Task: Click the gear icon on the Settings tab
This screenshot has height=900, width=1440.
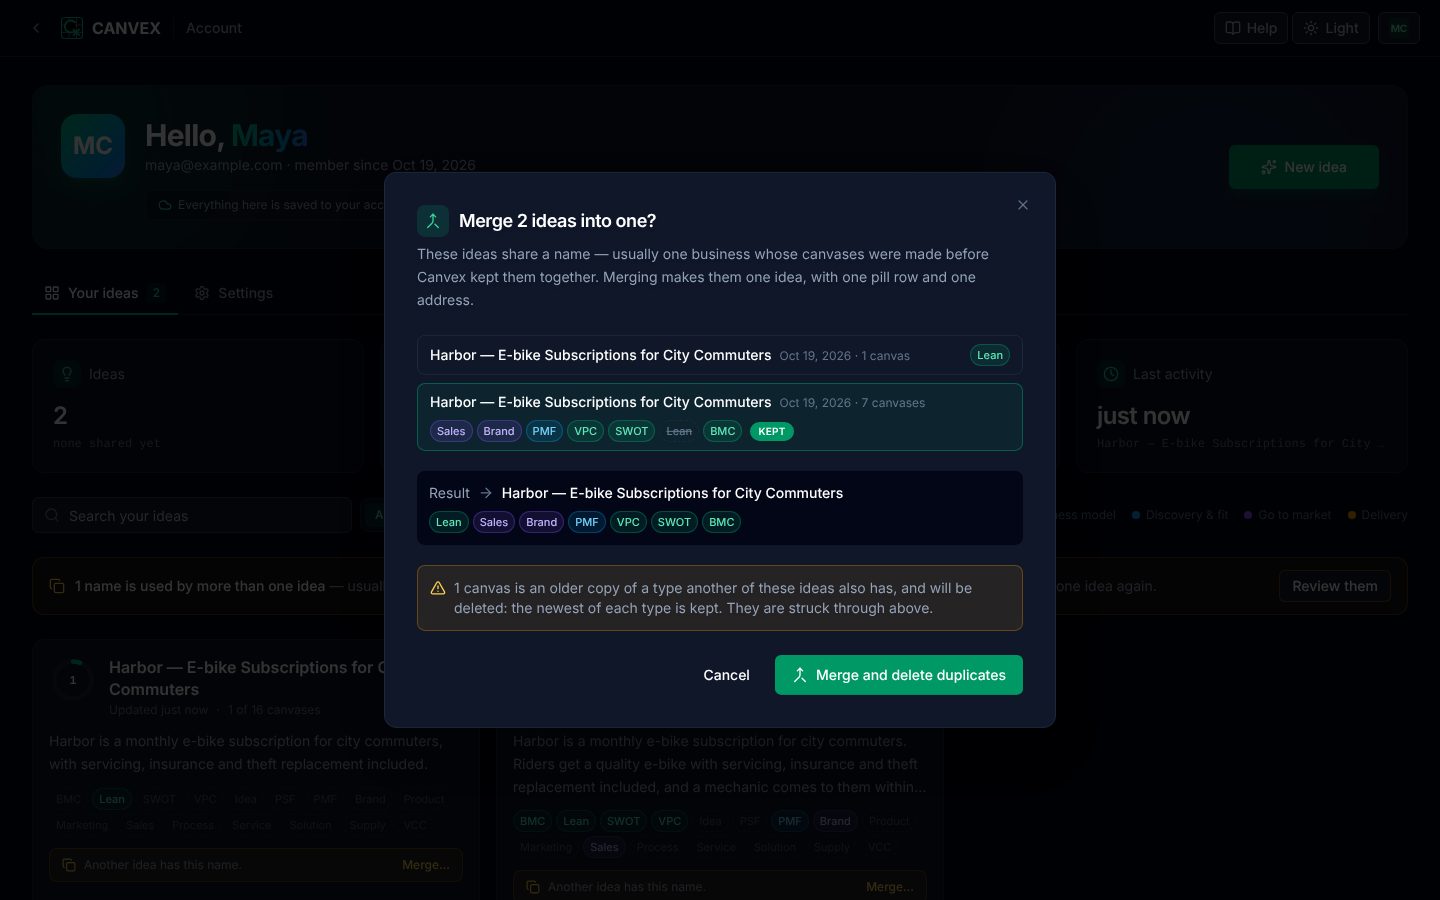Action: pos(202,293)
